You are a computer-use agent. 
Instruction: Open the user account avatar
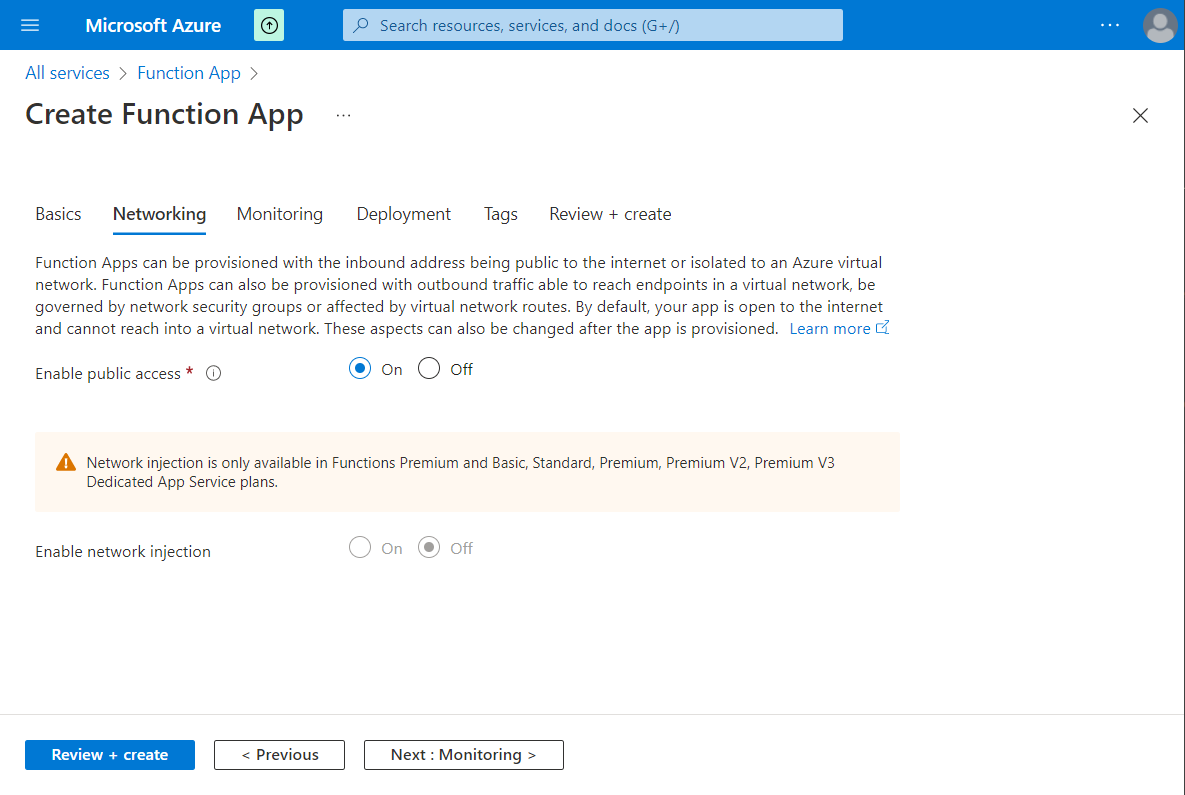pos(1159,25)
